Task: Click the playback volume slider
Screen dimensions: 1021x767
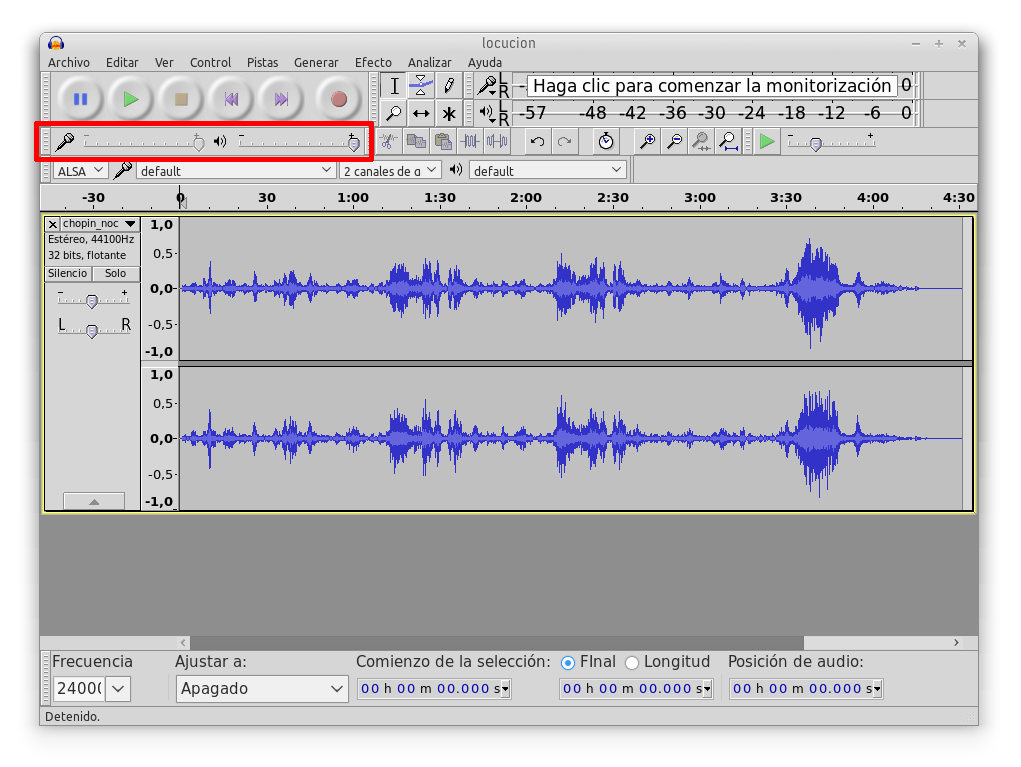Action: coord(299,141)
